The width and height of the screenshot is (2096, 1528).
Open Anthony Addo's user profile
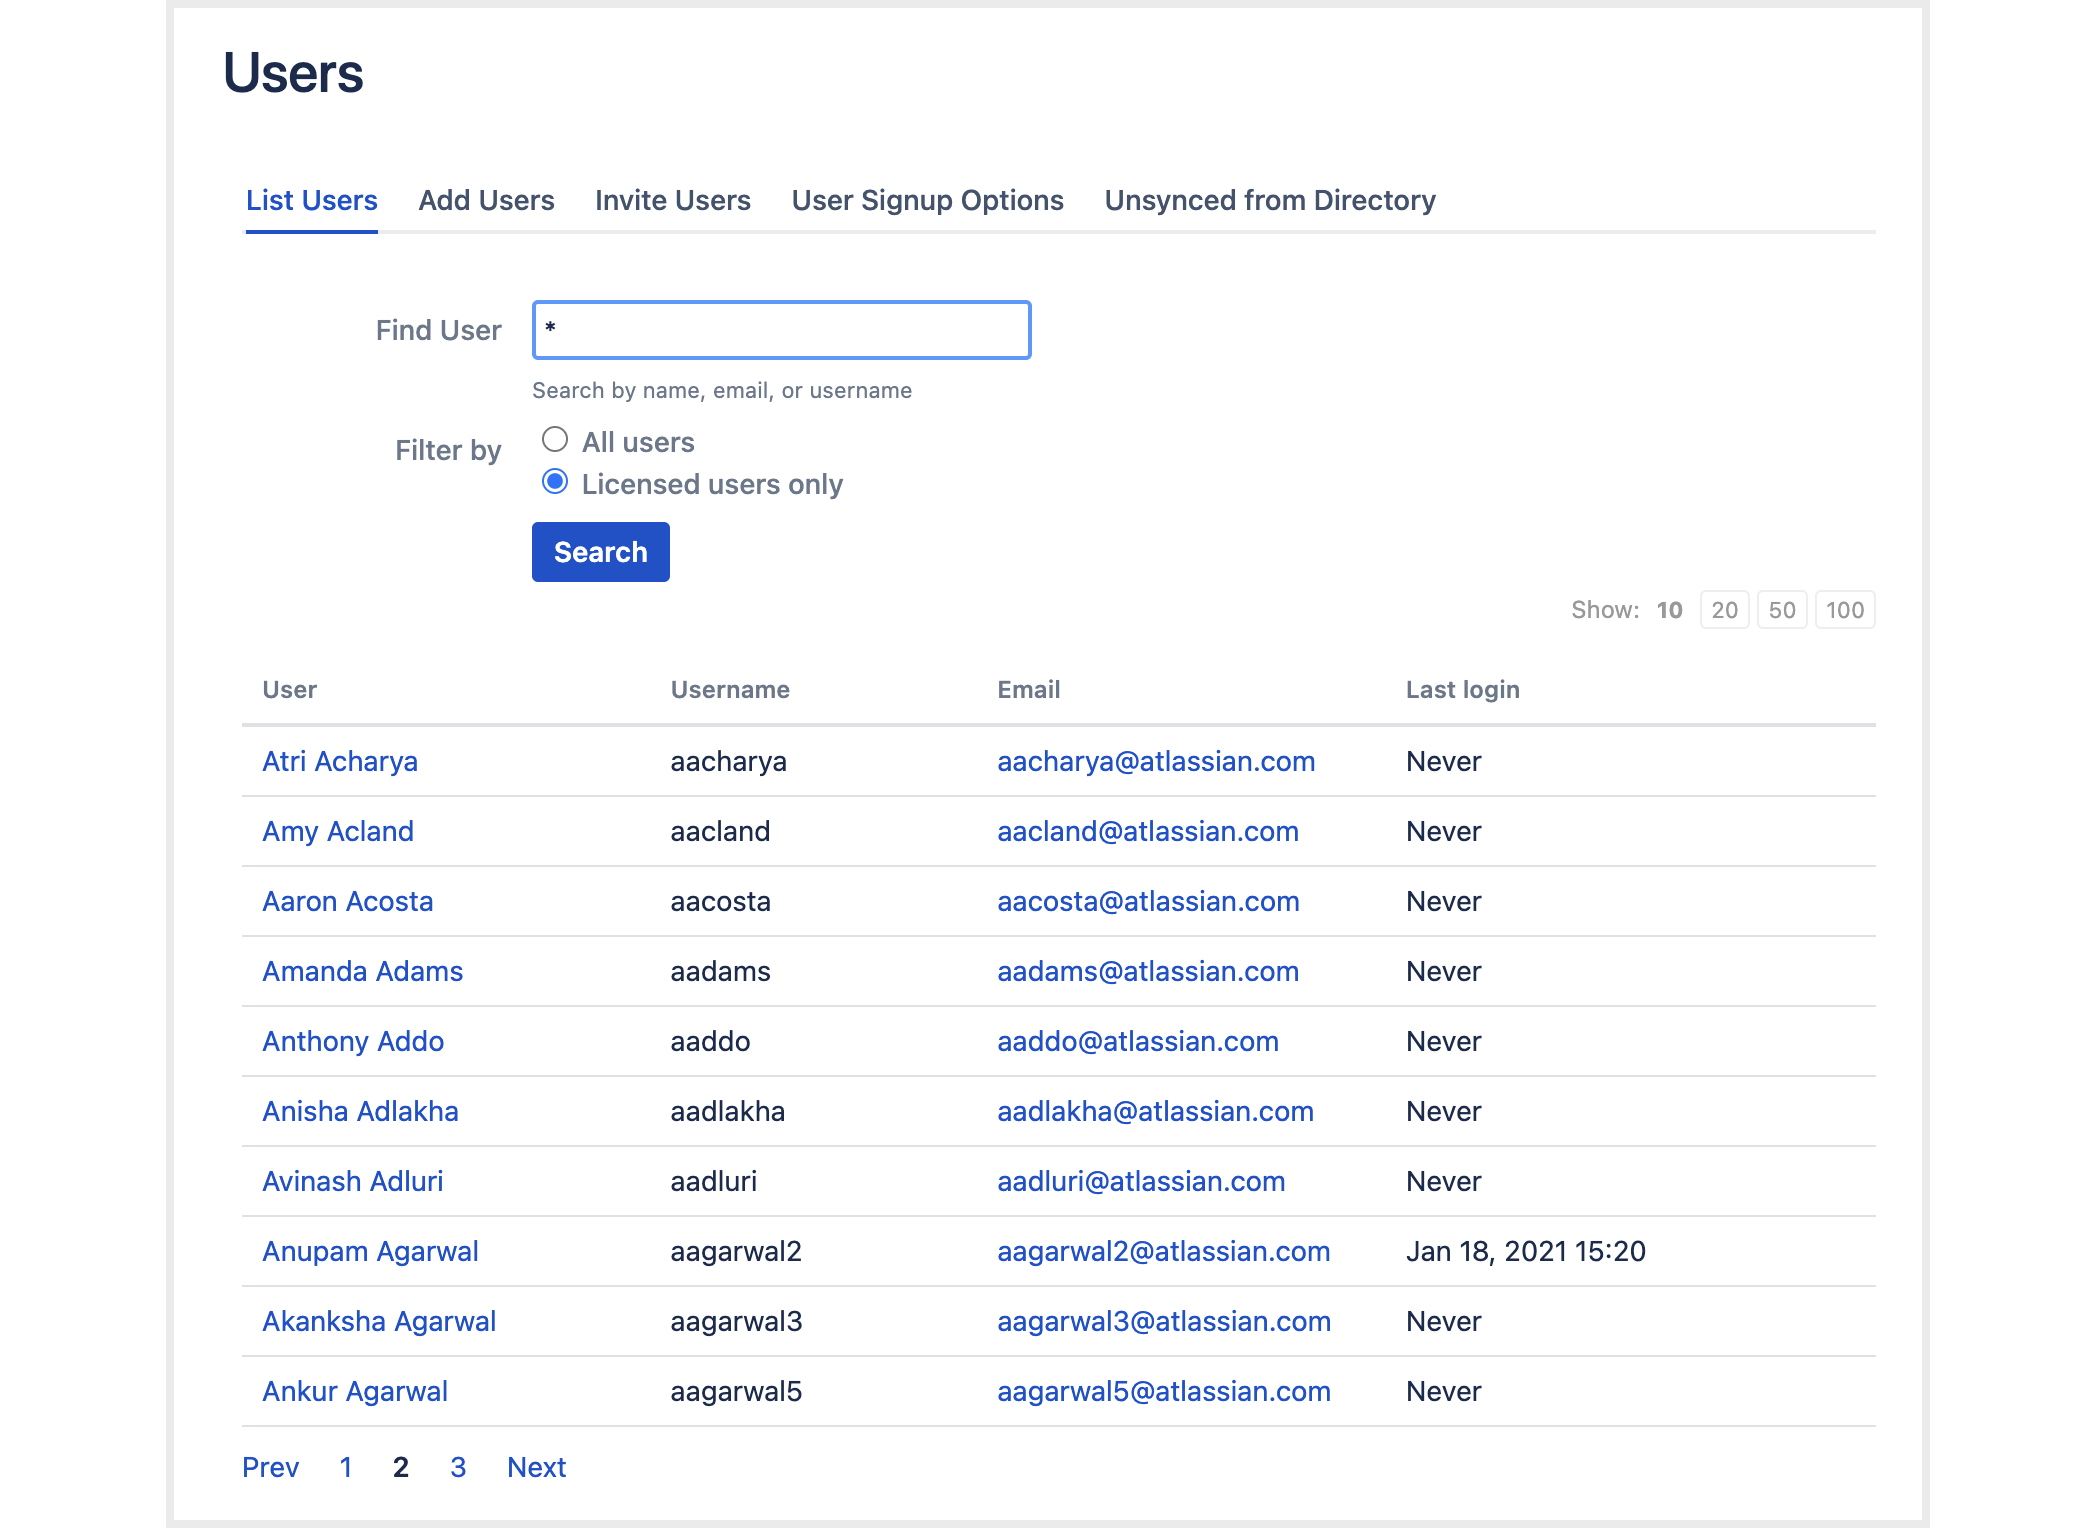pyautogui.click(x=353, y=1041)
